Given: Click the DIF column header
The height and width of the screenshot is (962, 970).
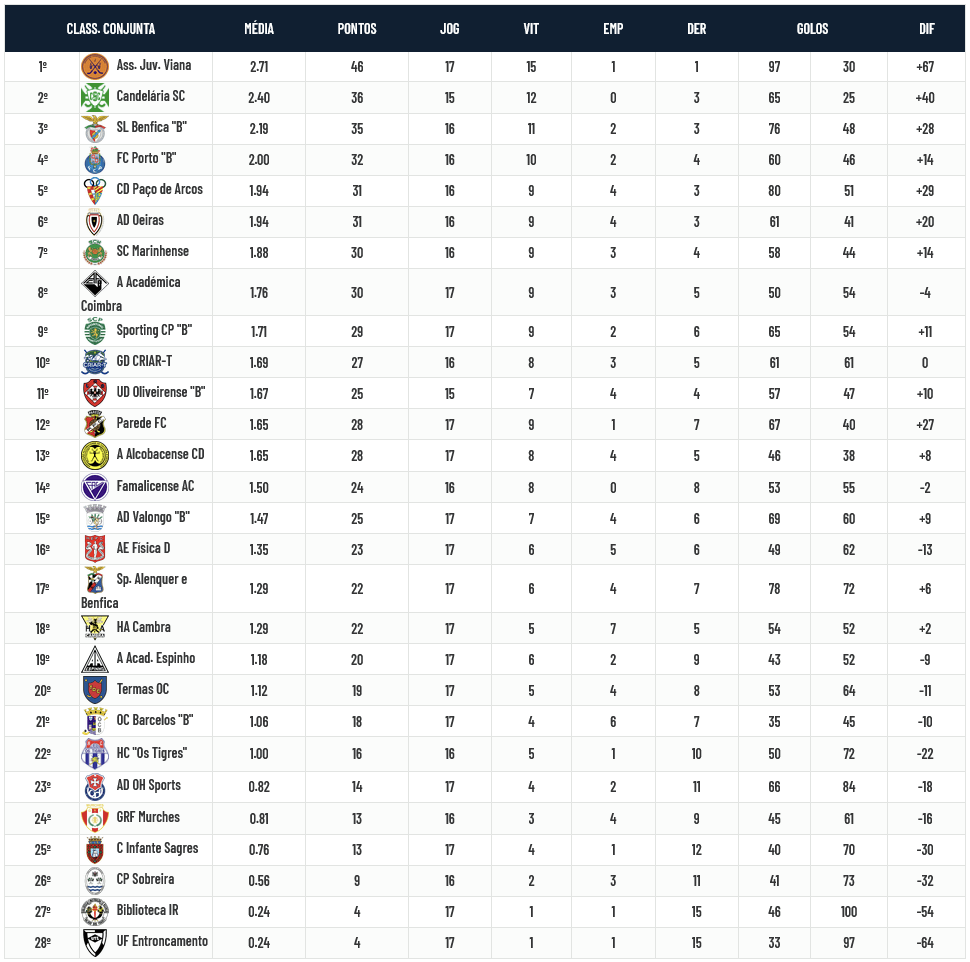Looking at the screenshot, I should [926, 29].
